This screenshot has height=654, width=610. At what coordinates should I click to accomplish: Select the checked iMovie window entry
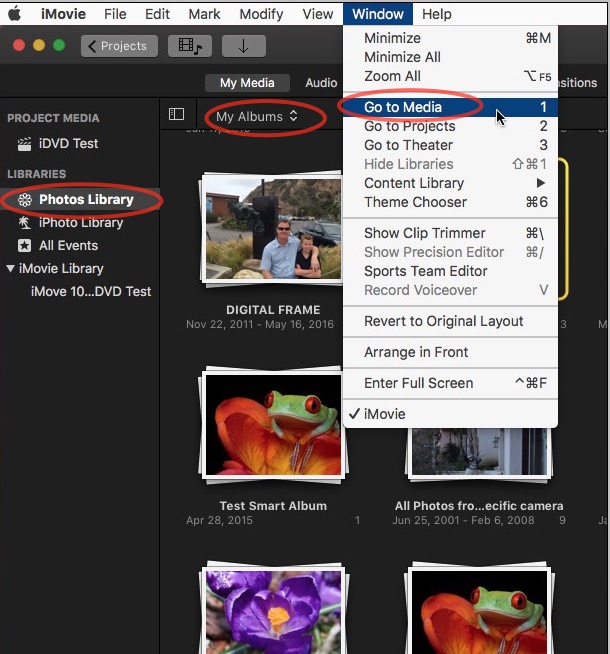[450, 414]
